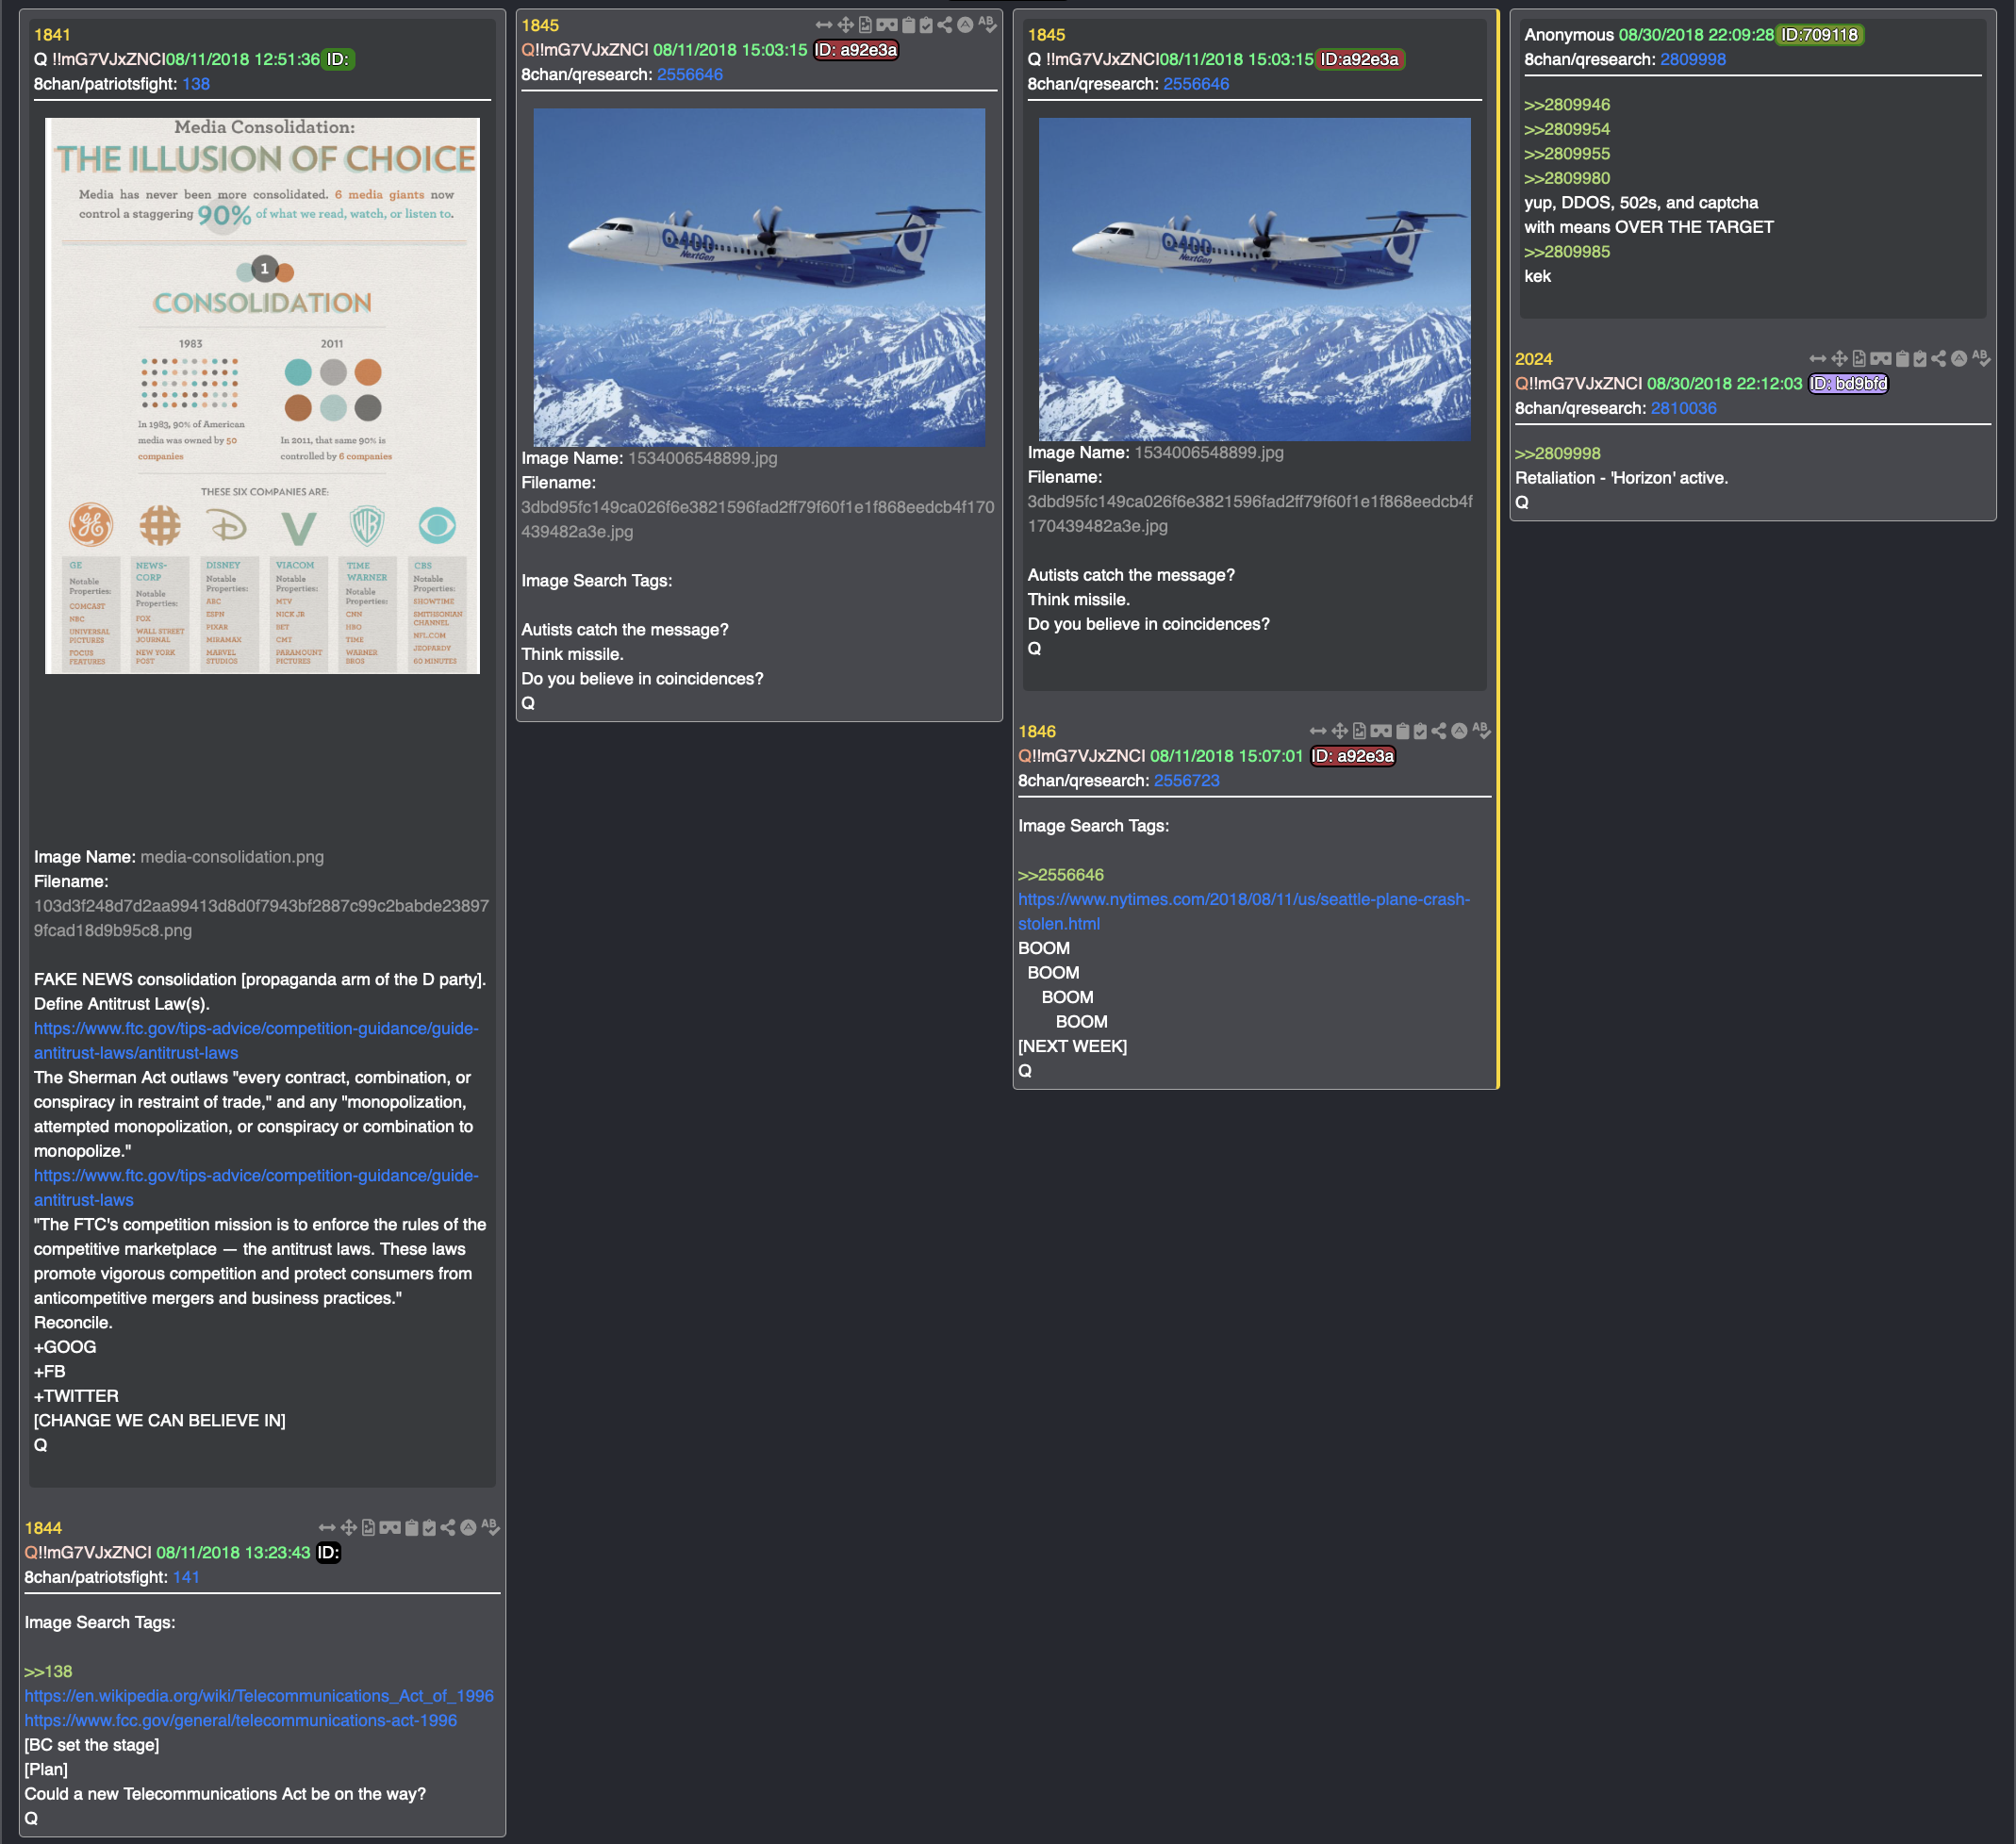The image size is (2016, 1844).
Task: Click VR goggles icon on post 1846
Action: tap(1381, 731)
